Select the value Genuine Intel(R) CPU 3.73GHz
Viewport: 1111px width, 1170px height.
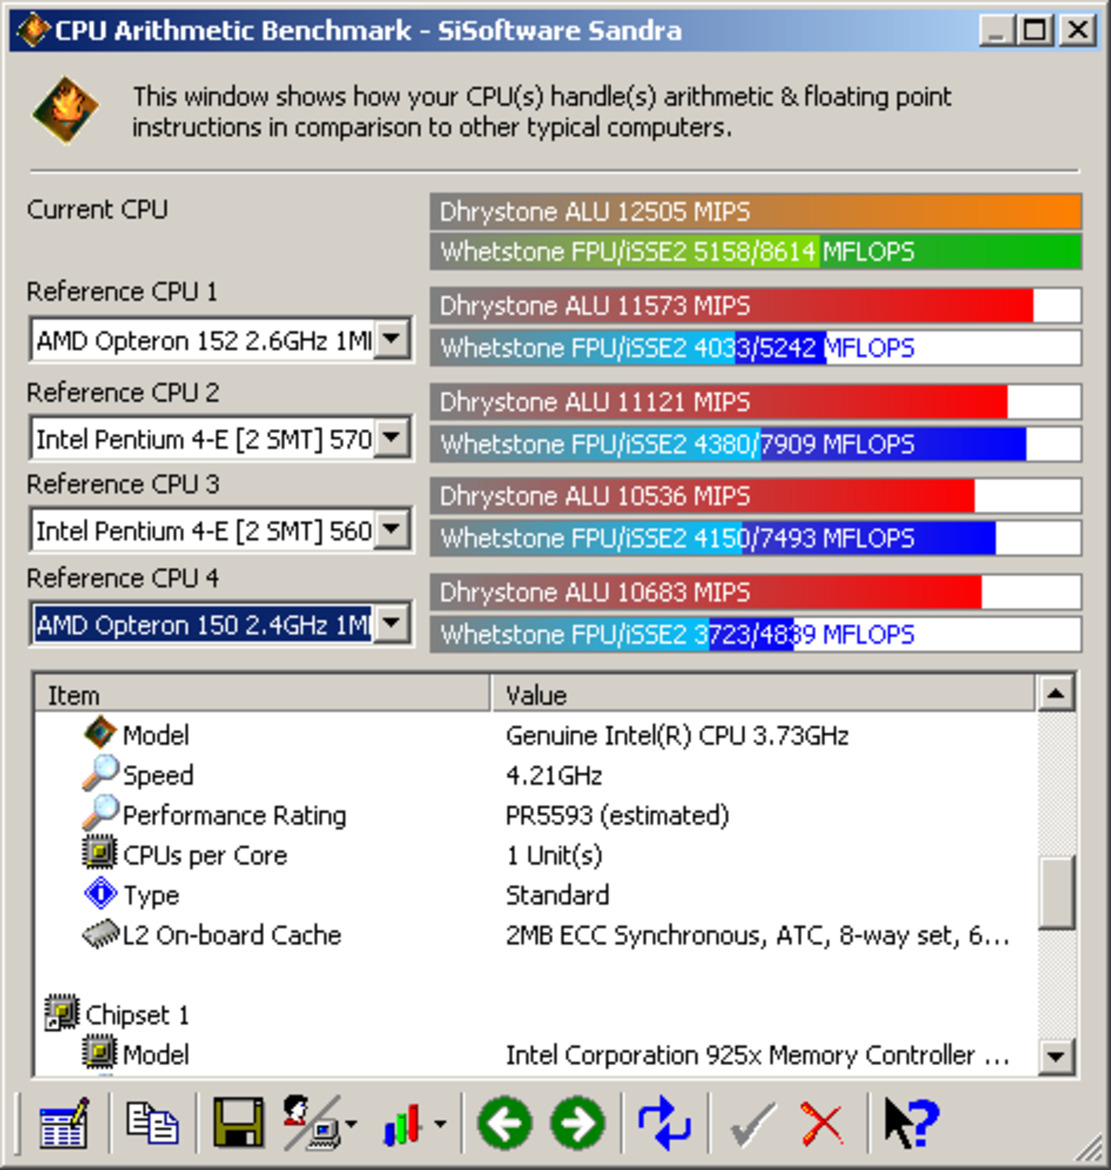[x=677, y=736]
